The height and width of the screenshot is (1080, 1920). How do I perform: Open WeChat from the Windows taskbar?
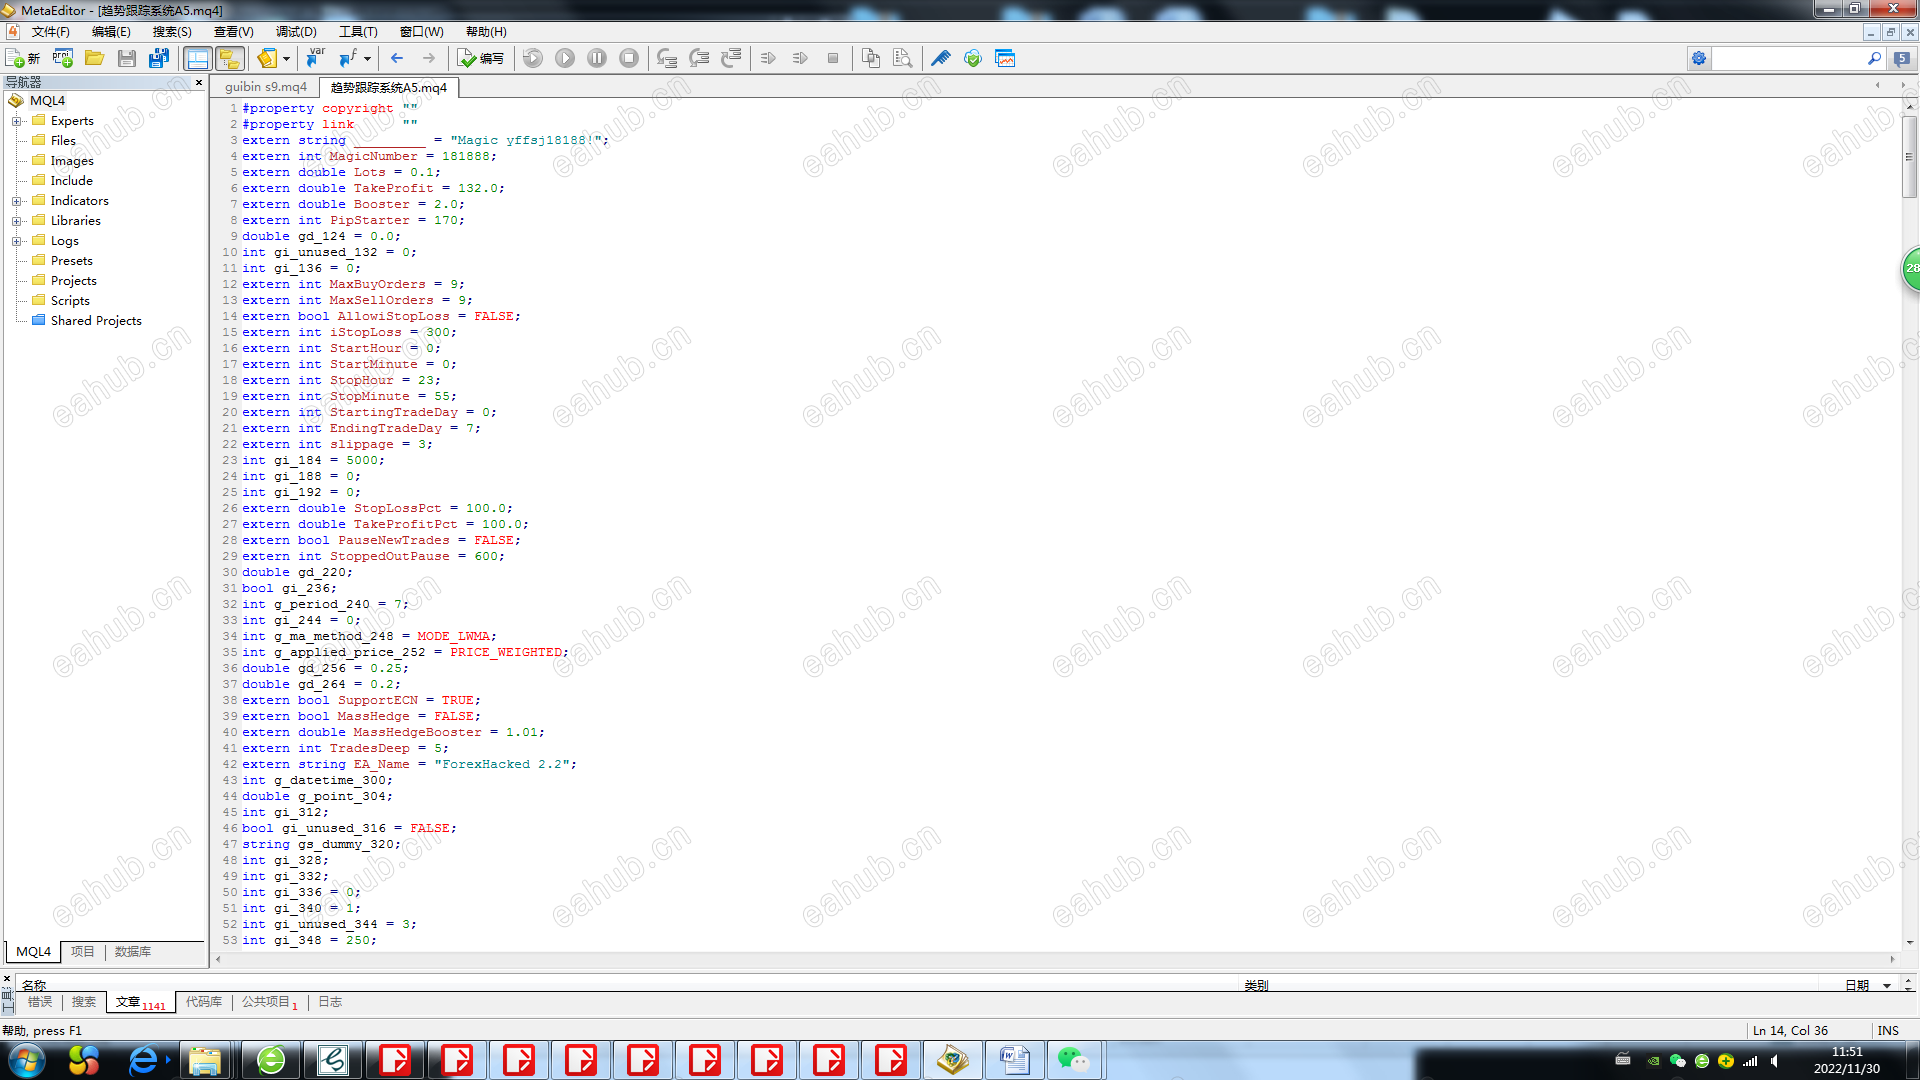coord(1074,1060)
